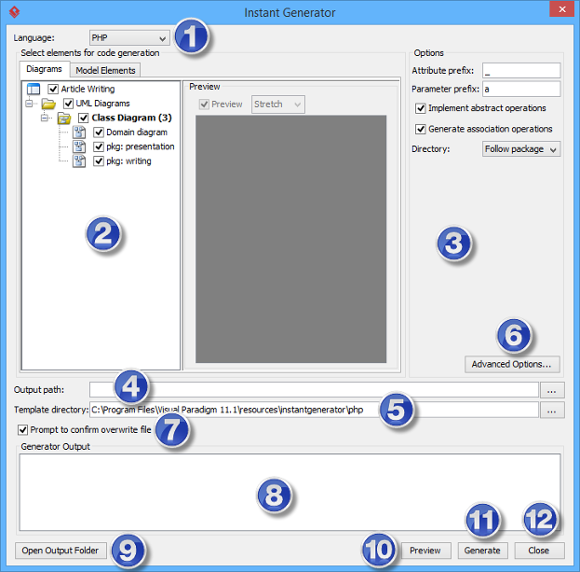Click the Template directory text field
The width and height of the screenshot is (580, 572).
[314, 410]
